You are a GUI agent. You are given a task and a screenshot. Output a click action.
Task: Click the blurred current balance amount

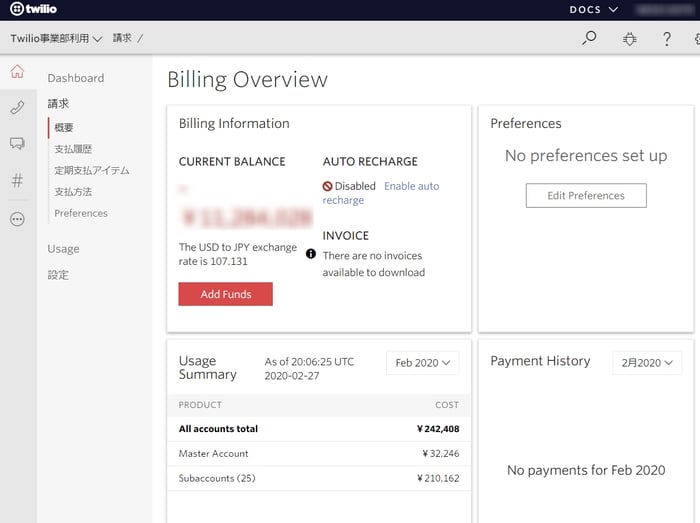[246, 217]
